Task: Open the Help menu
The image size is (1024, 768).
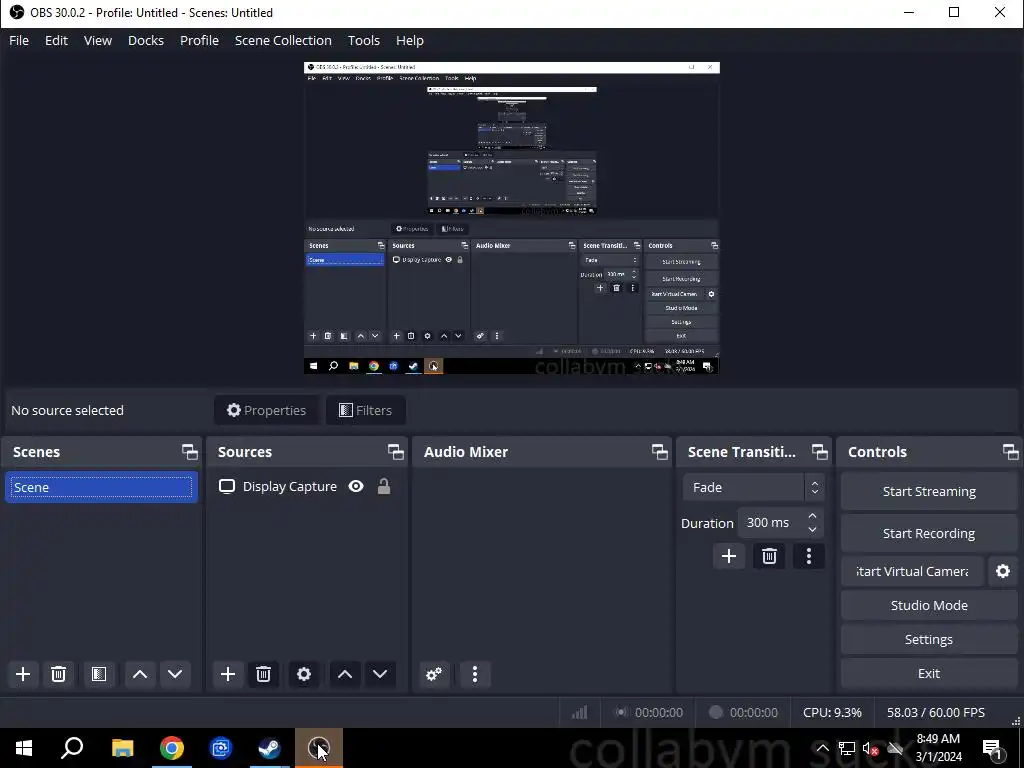Action: click(x=410, y=40)
